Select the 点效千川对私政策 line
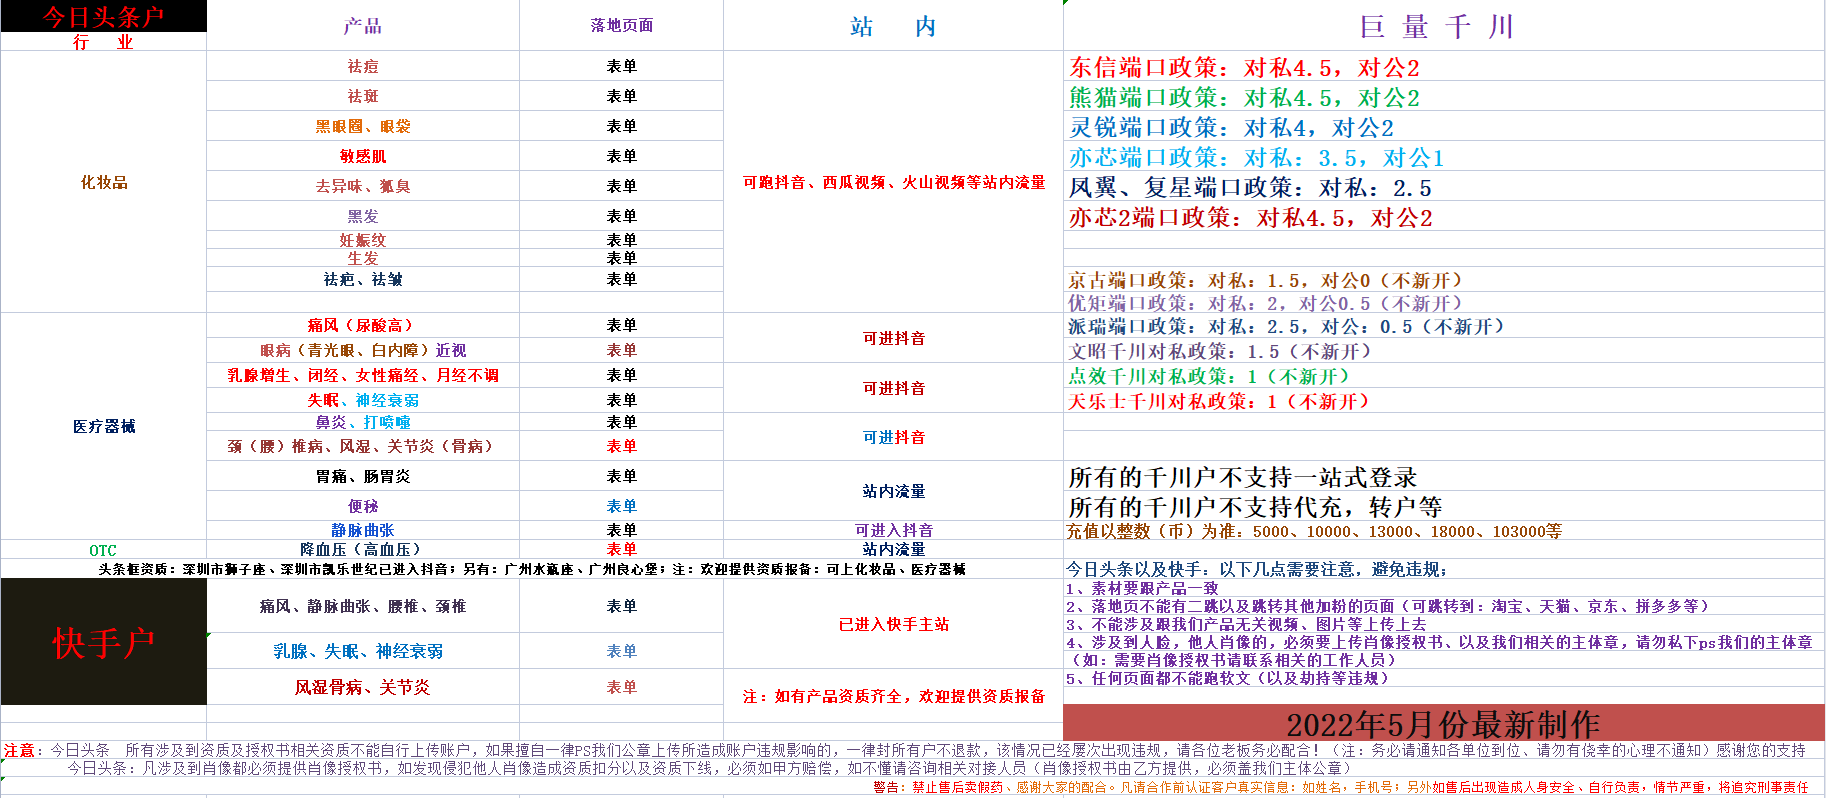 point(1209,376)
